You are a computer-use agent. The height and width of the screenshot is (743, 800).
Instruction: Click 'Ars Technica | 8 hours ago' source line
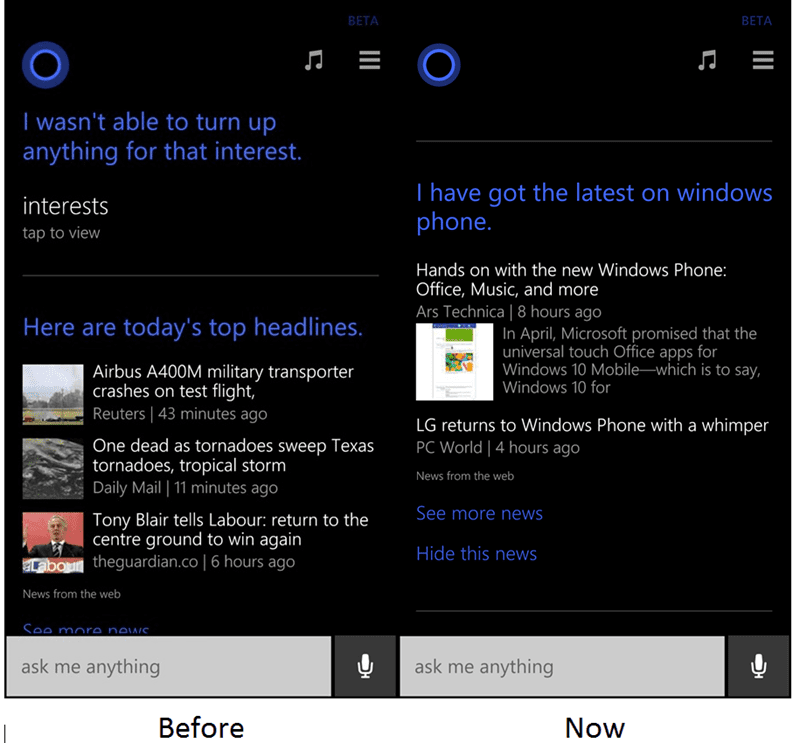click(x=509, y=312)
